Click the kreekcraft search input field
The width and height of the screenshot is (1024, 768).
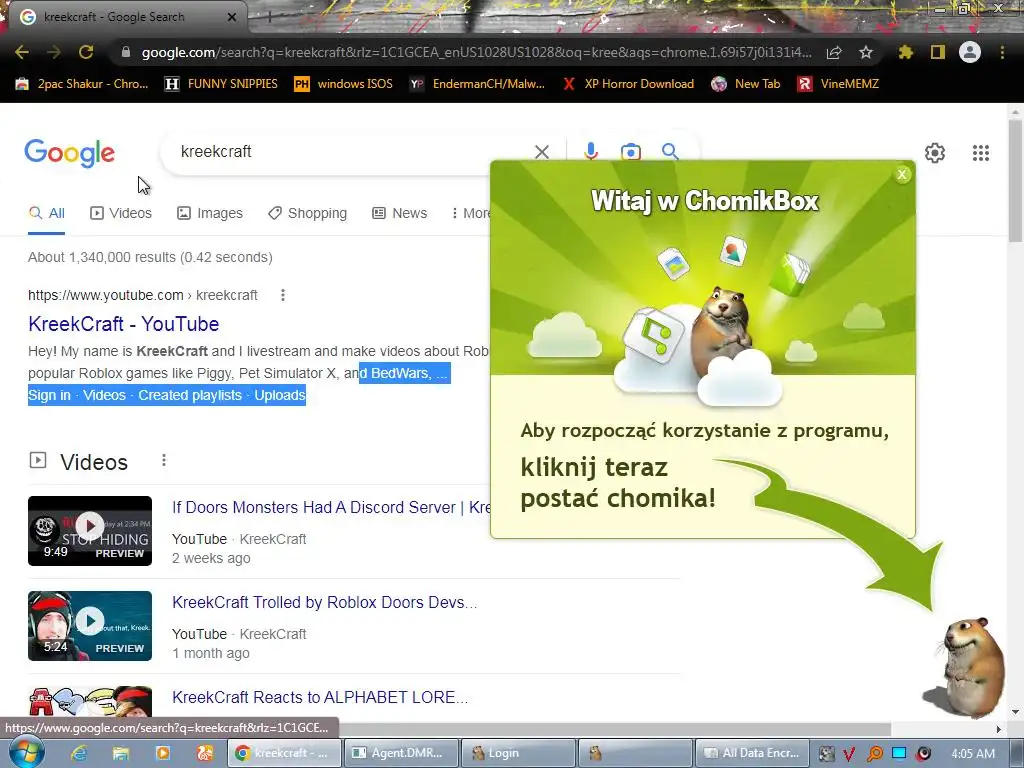click(346, 152)
